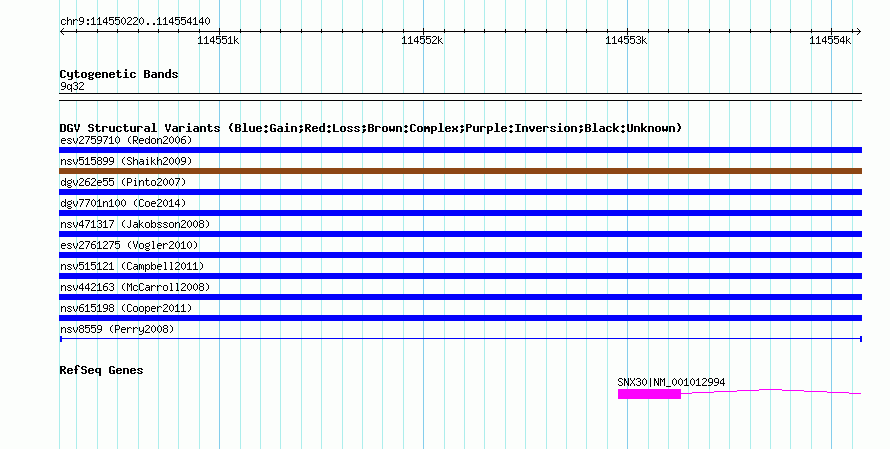Click the thin magenta SNX30 intron line
This screenshot has width=890, height=449.
point(771,391)
